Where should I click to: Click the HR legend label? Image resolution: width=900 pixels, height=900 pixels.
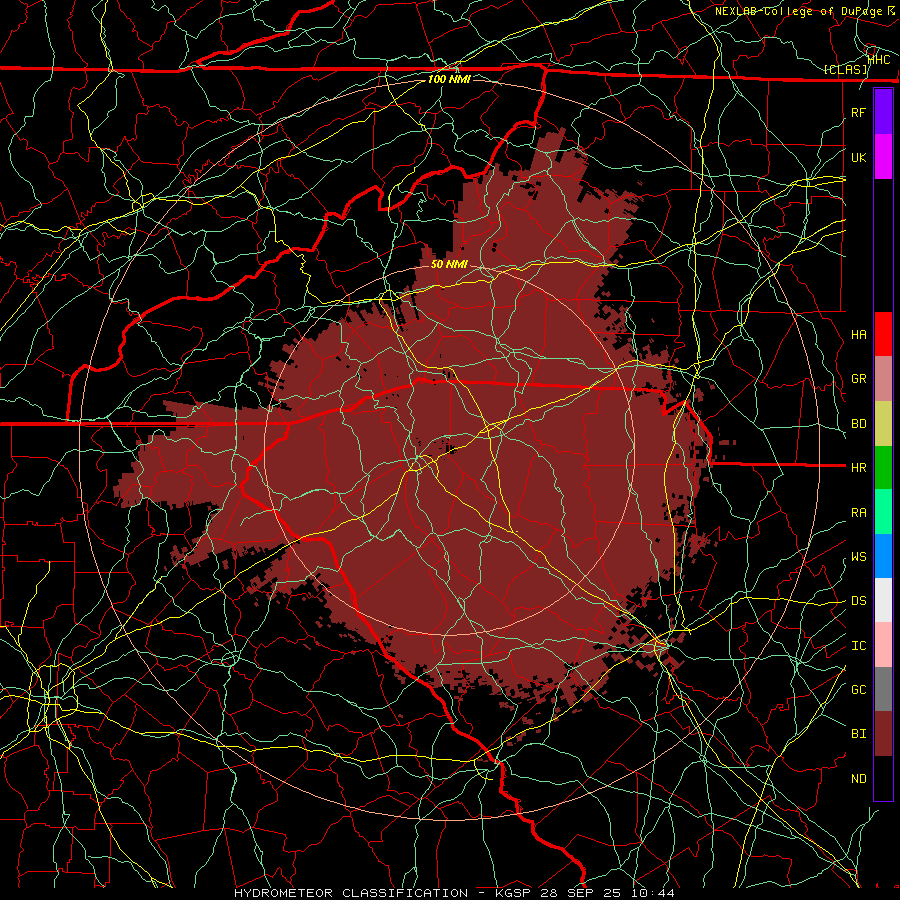pyautogui.click(x=858, y=468)
